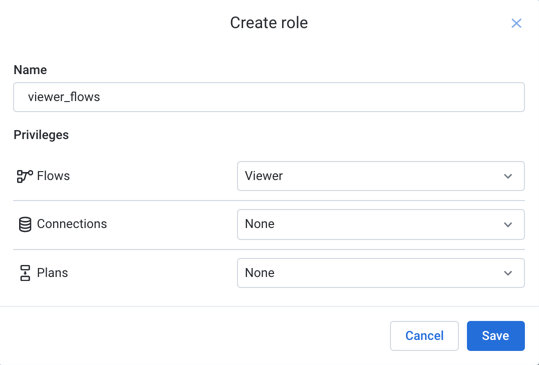This screenshot has width=539, height=365.
Task: Expand the Plans privilege dropdown
Action: coord(381,273)
